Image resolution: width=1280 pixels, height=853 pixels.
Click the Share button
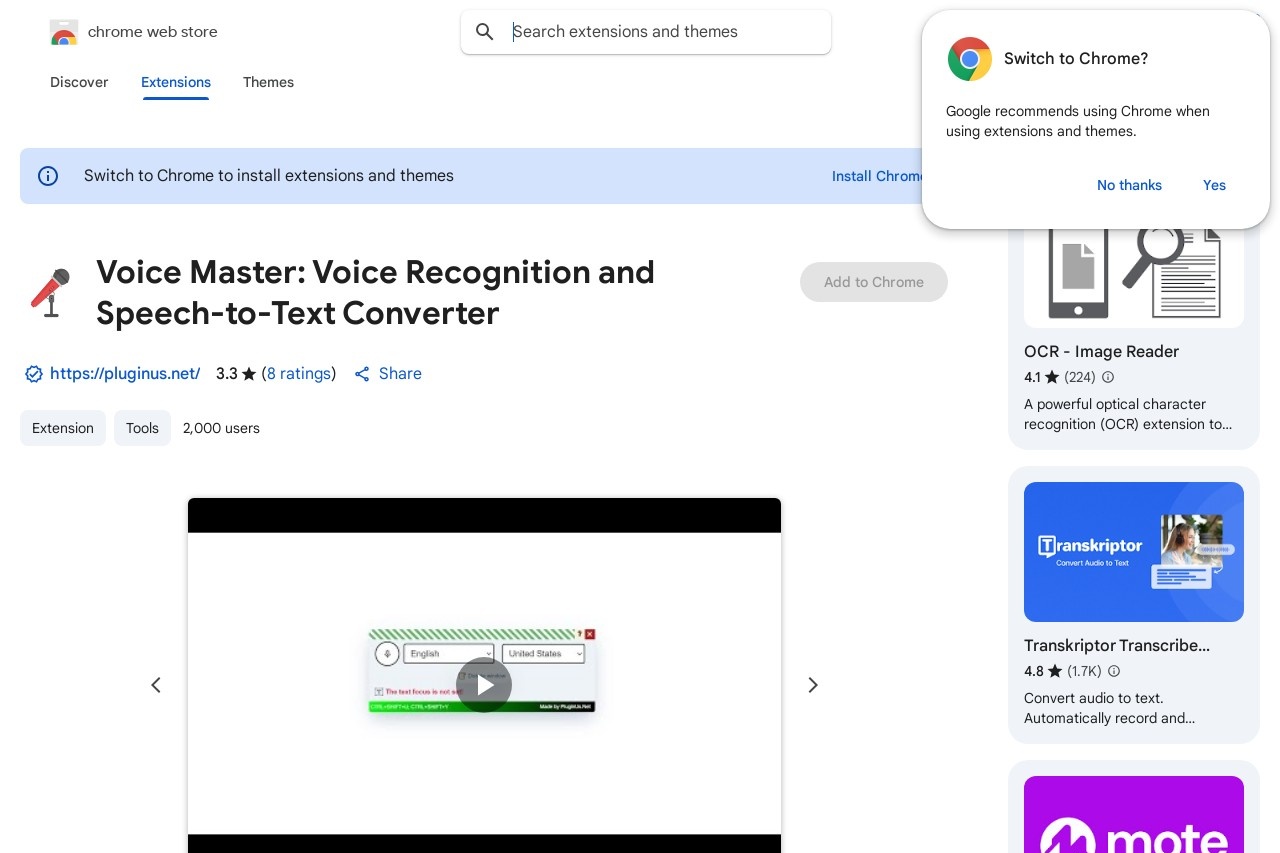388,374
